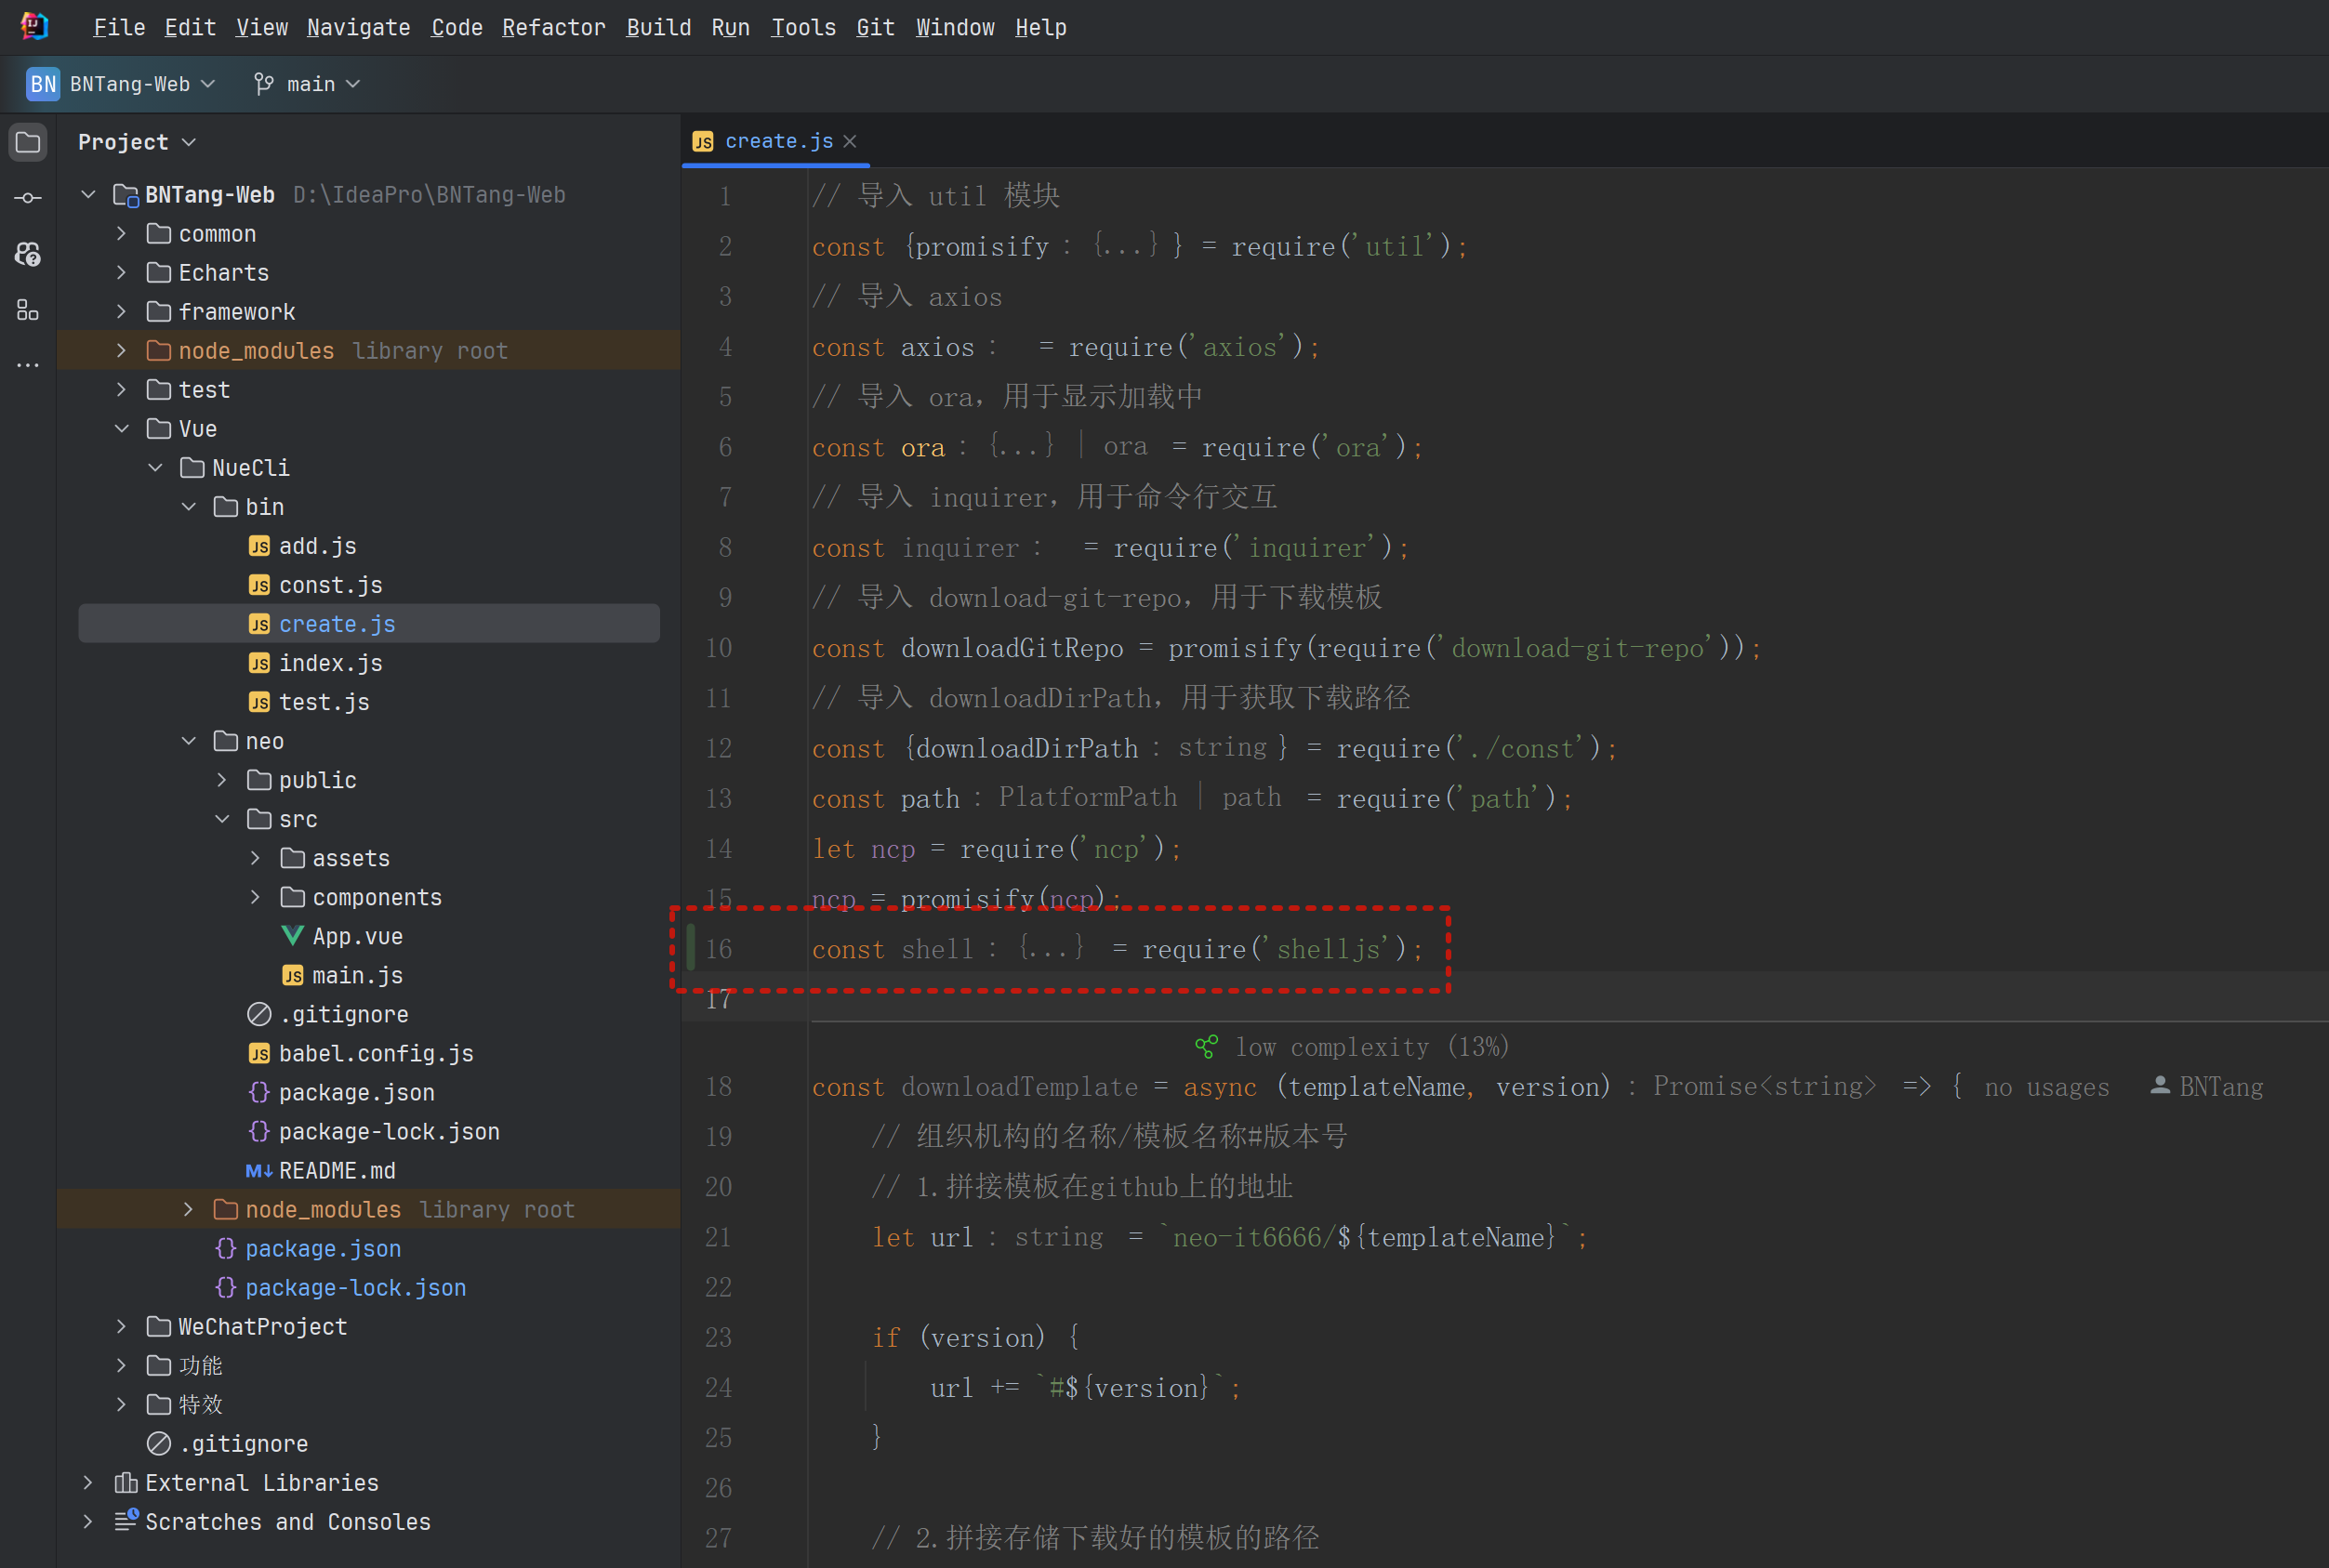
Task: Click the green change marker at line 16
Action: click(691, 948)
